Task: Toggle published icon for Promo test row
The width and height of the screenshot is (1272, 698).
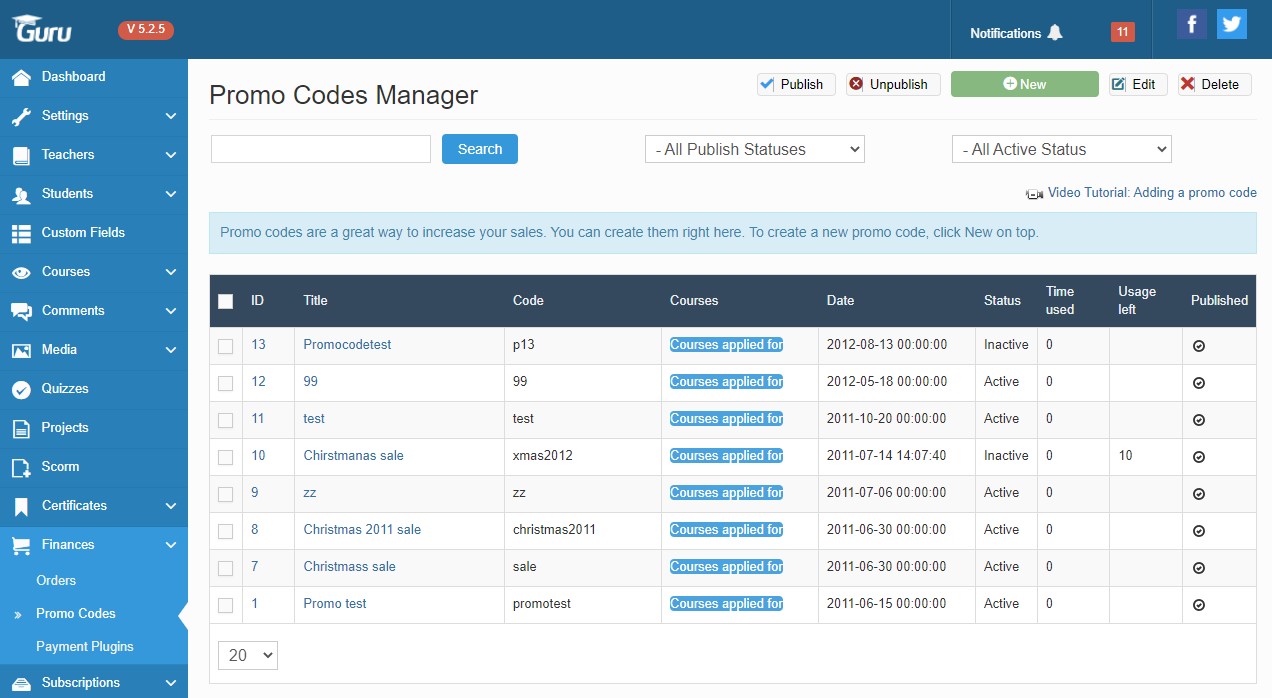Action: [1198, 605]
